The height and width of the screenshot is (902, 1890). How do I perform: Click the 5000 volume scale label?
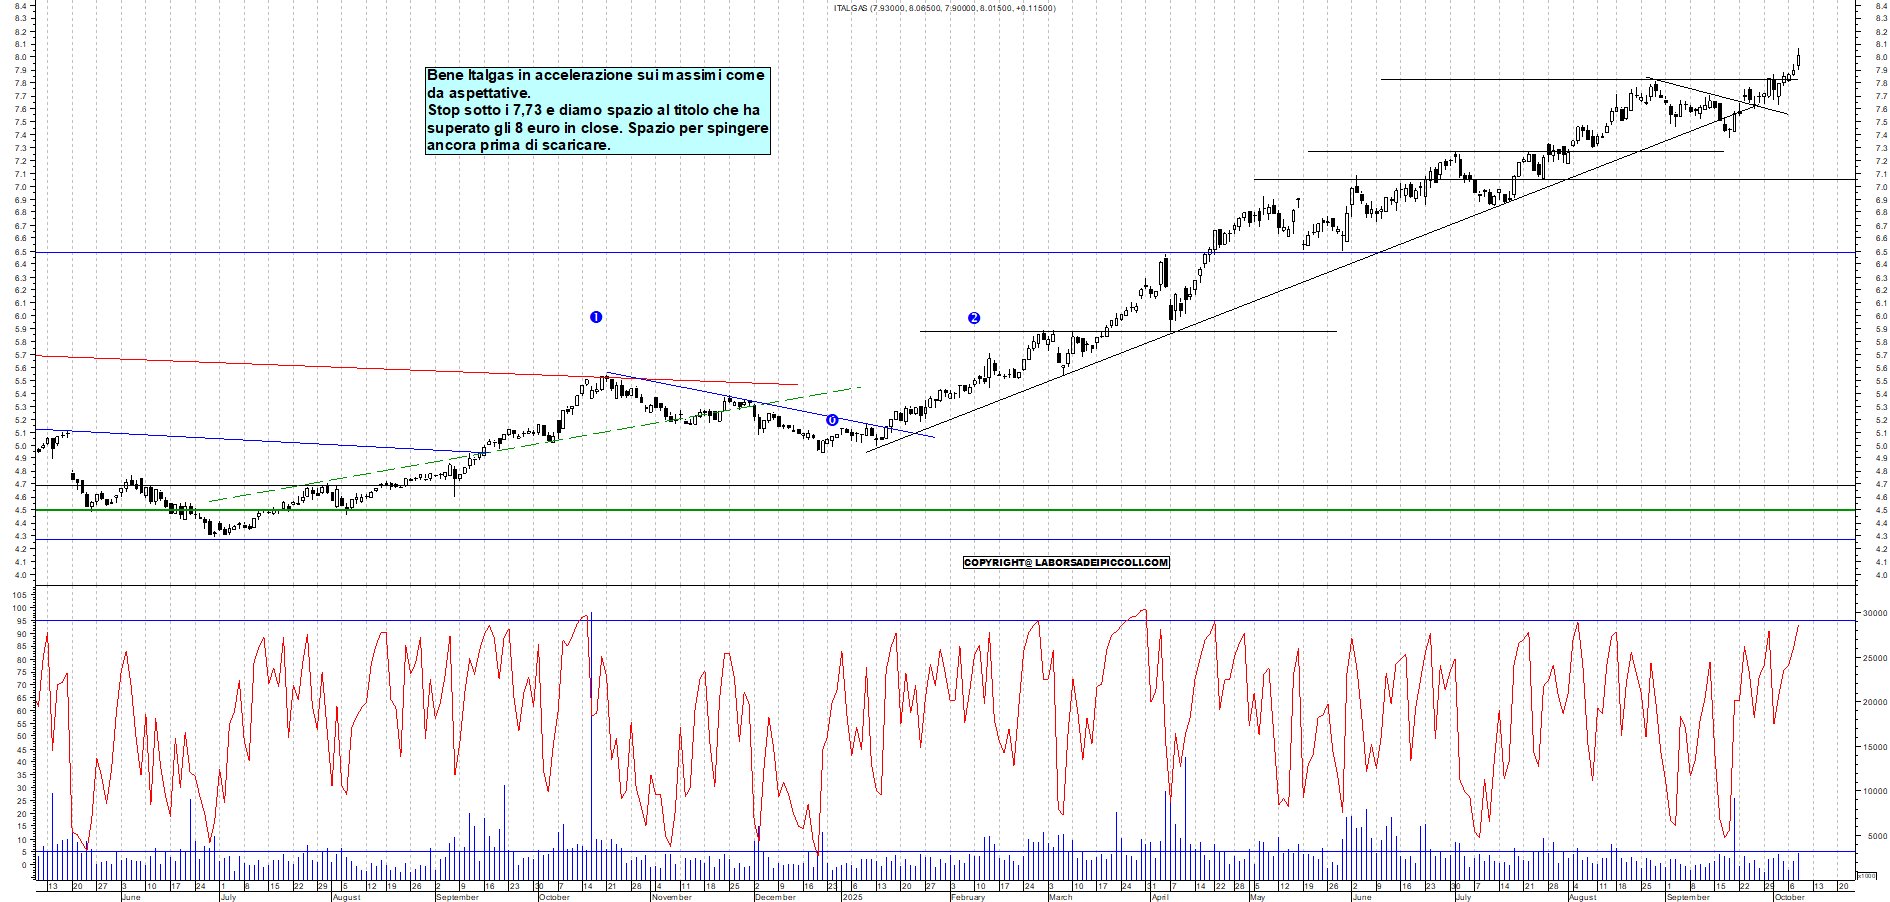[x=1876, y=836]
